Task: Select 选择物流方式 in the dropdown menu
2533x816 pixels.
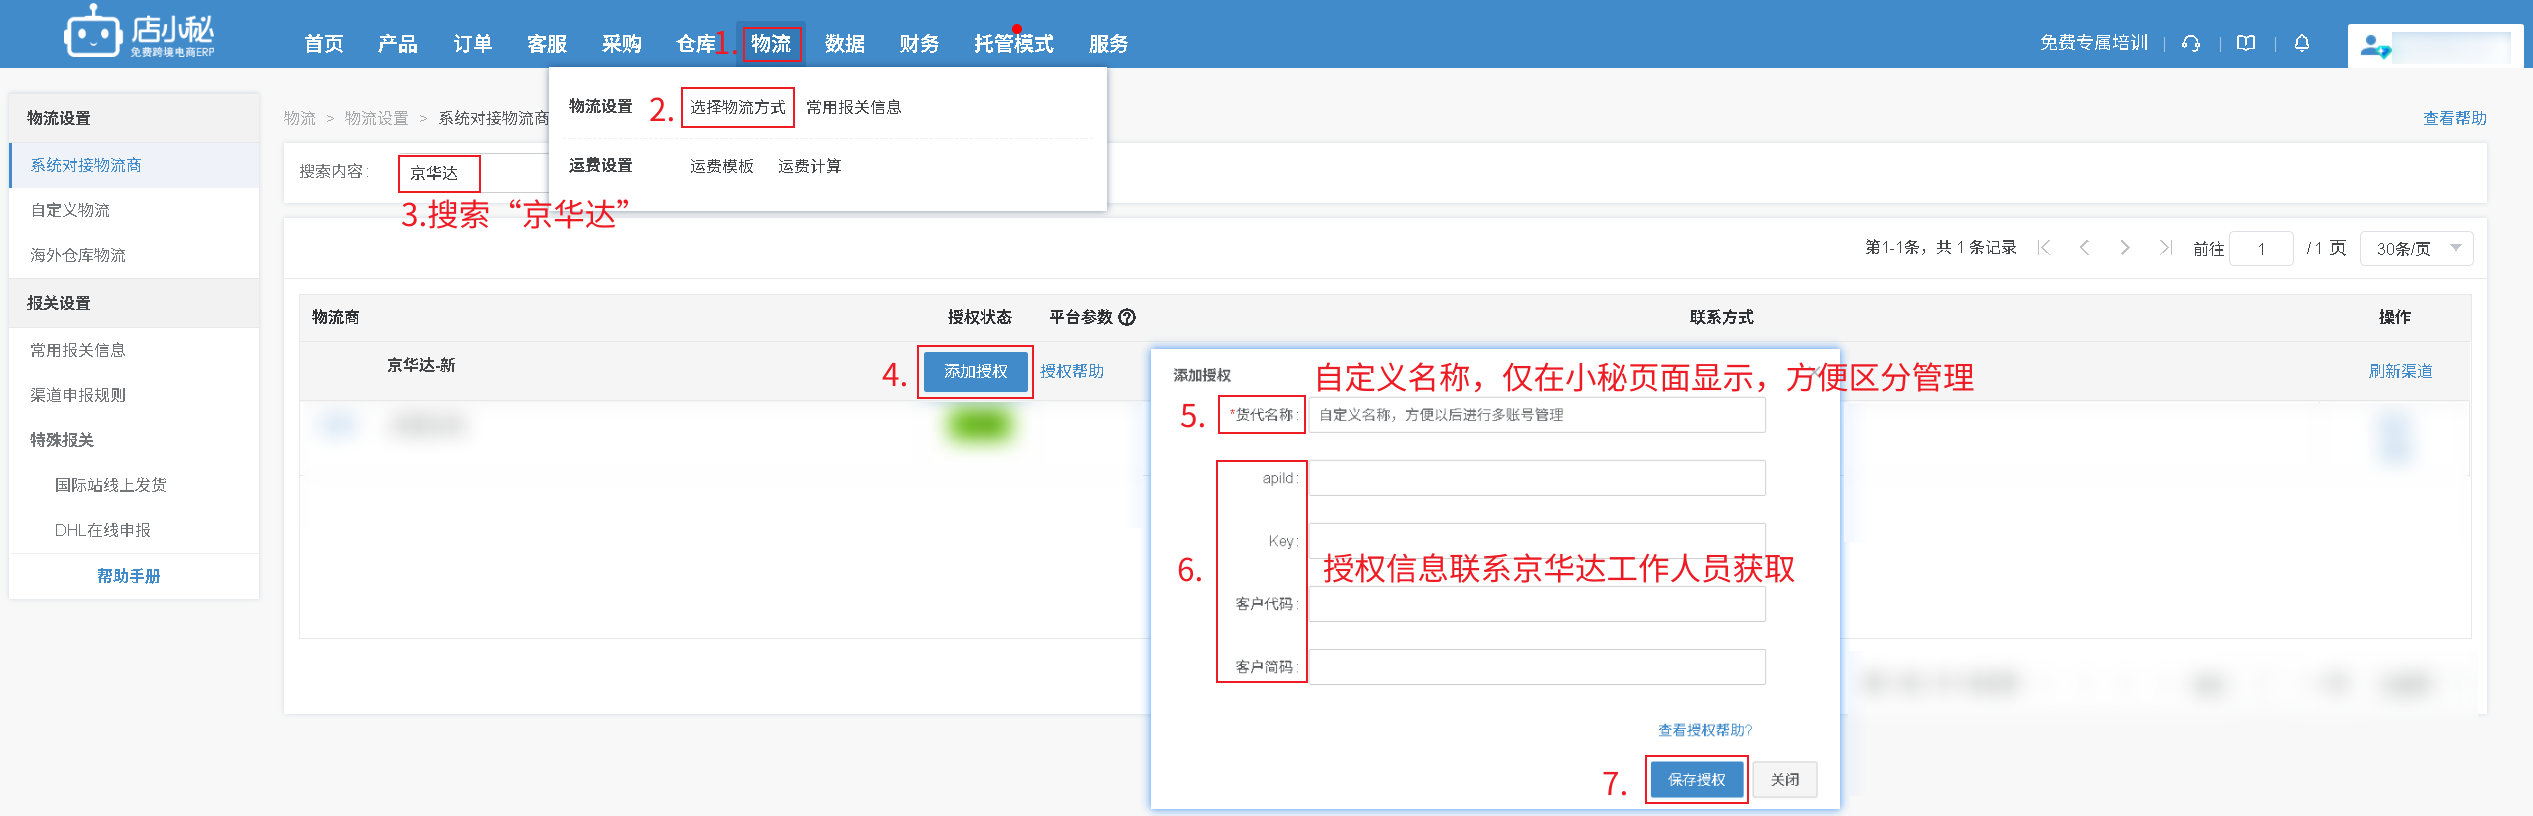Action: (x=737, y=107)
